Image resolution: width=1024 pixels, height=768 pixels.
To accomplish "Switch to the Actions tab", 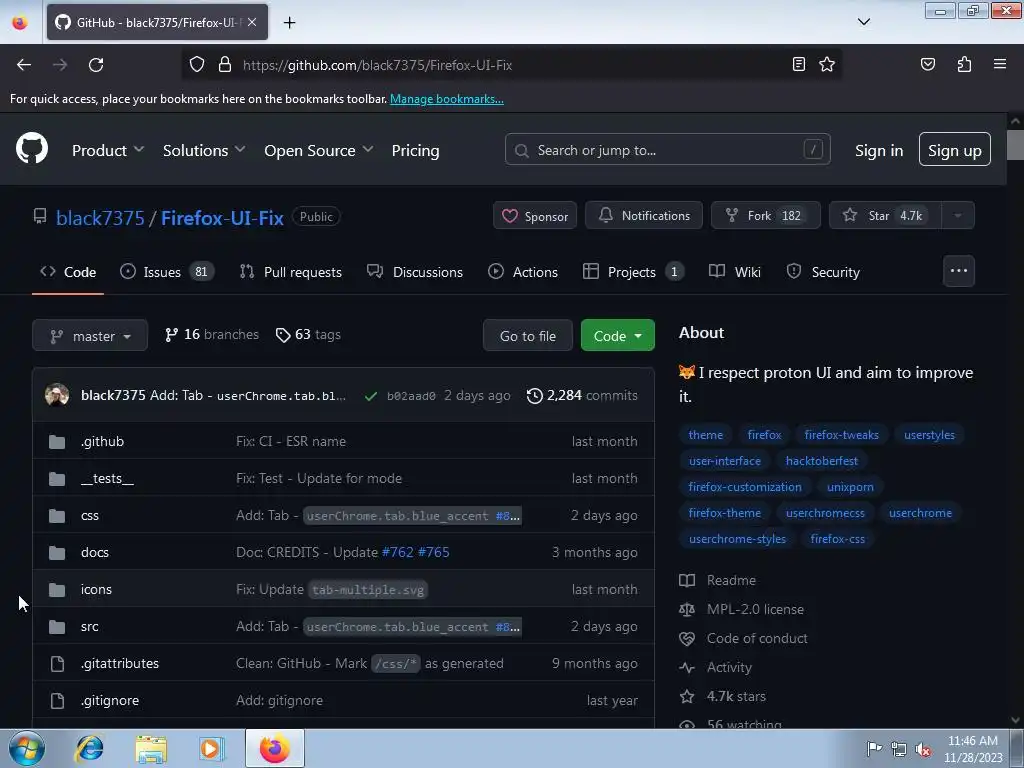I will tap(522, 272).
